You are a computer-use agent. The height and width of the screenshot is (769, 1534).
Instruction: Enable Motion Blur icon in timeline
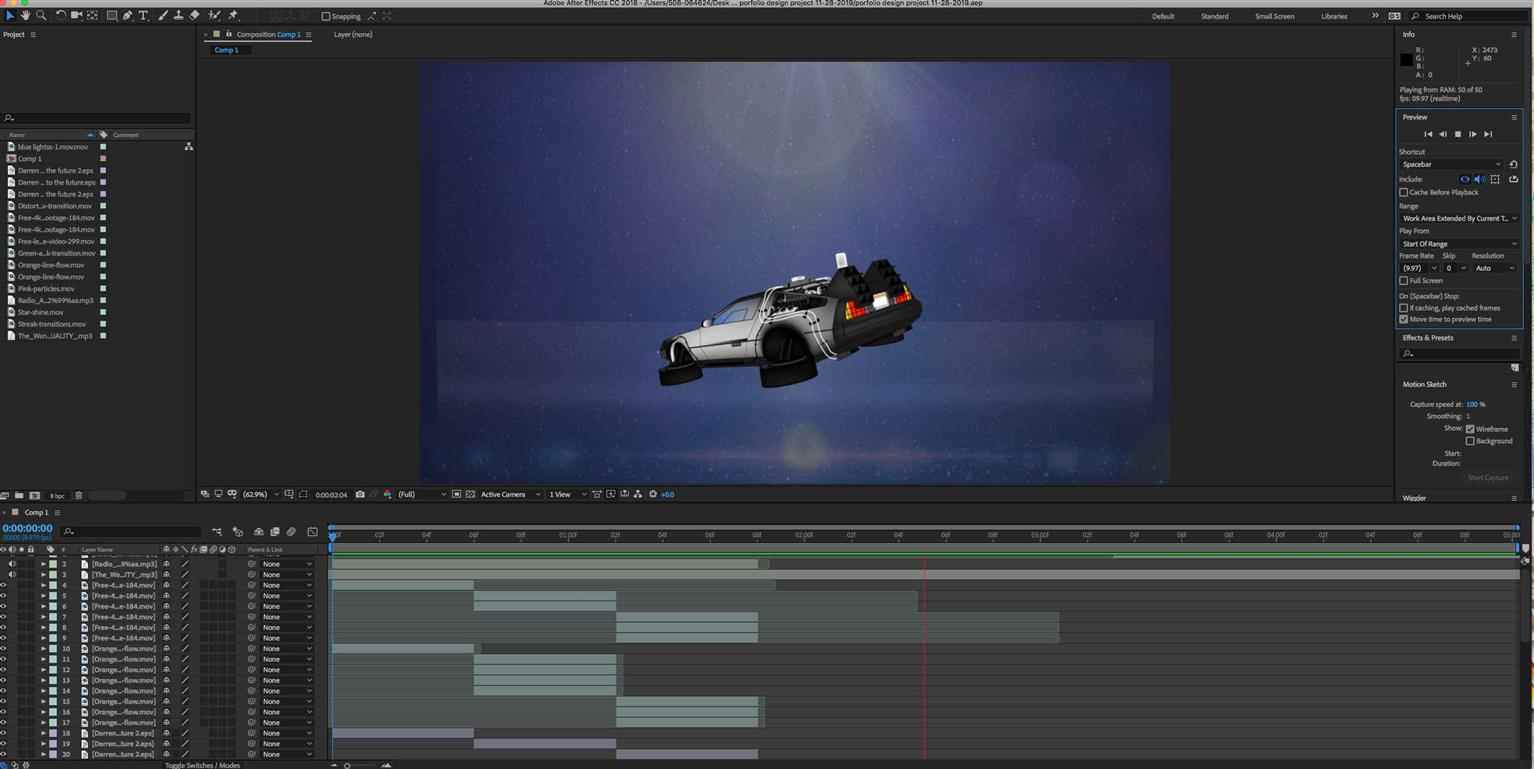point(291,532)
